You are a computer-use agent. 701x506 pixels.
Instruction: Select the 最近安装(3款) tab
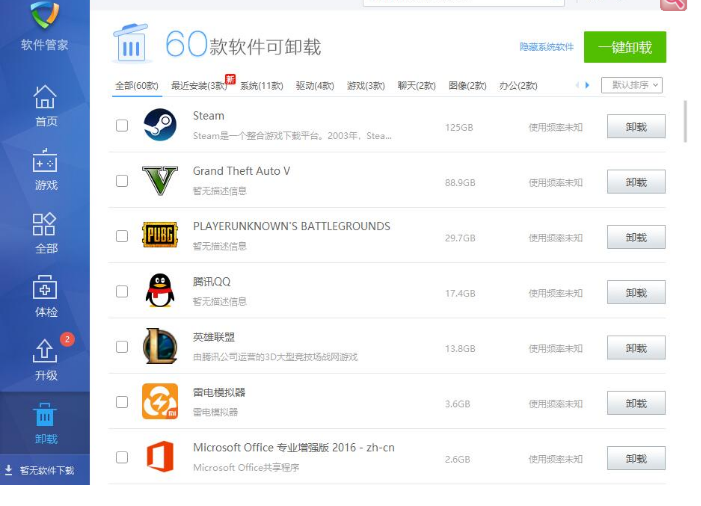[x=199, y=85]
